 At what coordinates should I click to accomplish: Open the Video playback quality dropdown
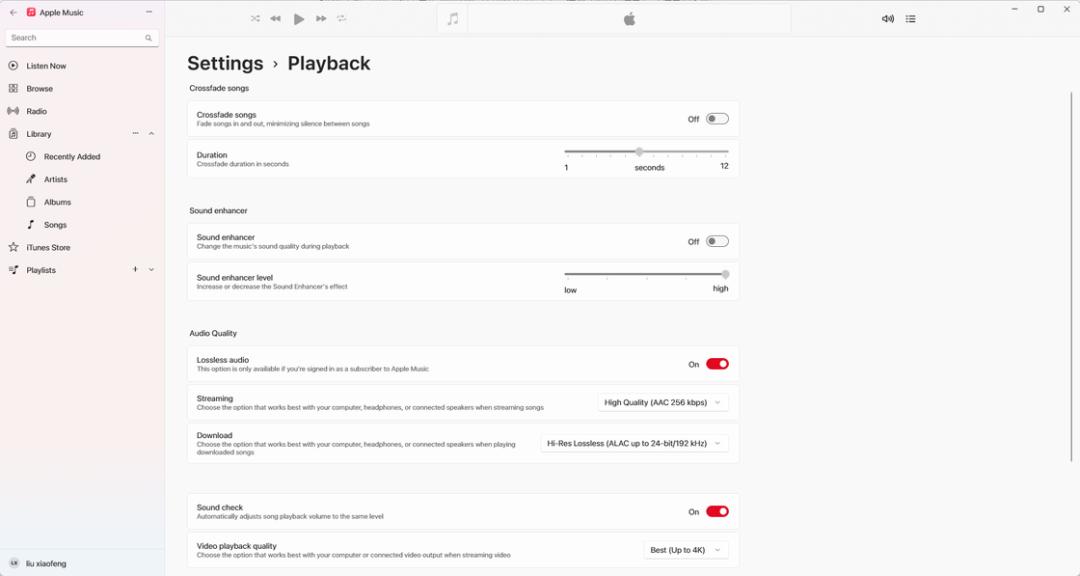pyautogui.click(x=686, y=551)
